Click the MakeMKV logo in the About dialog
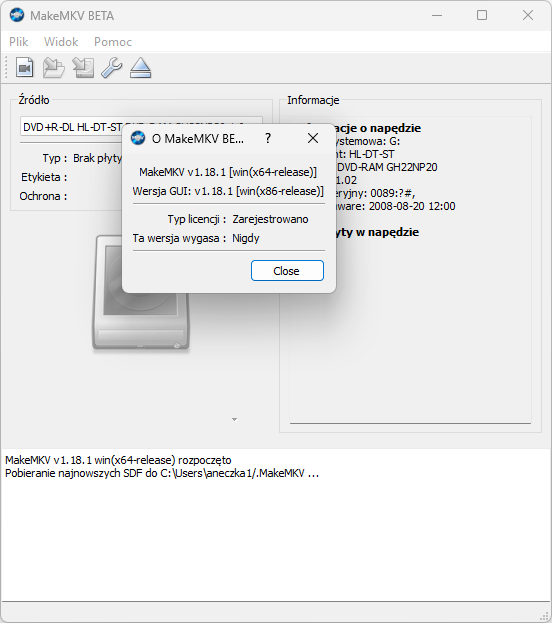The image size is (552, 623). point(138,138)
